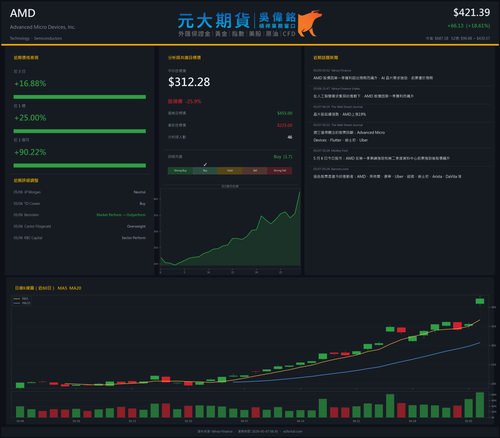
Task: Click the yellow Hold rating segment
Action: pos(230,171)
